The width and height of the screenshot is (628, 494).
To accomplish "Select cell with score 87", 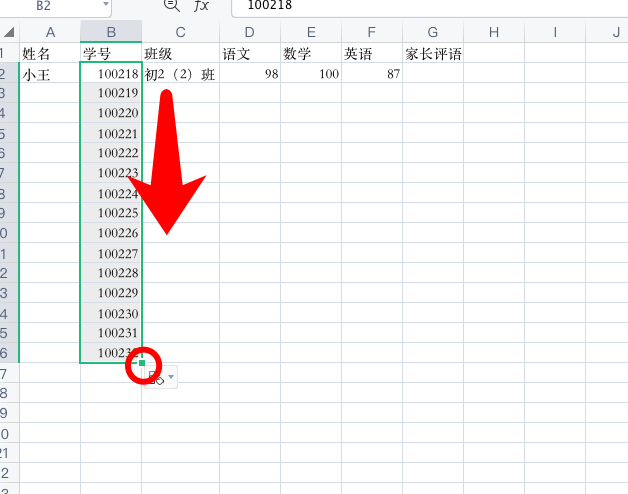I will (372, 73).
